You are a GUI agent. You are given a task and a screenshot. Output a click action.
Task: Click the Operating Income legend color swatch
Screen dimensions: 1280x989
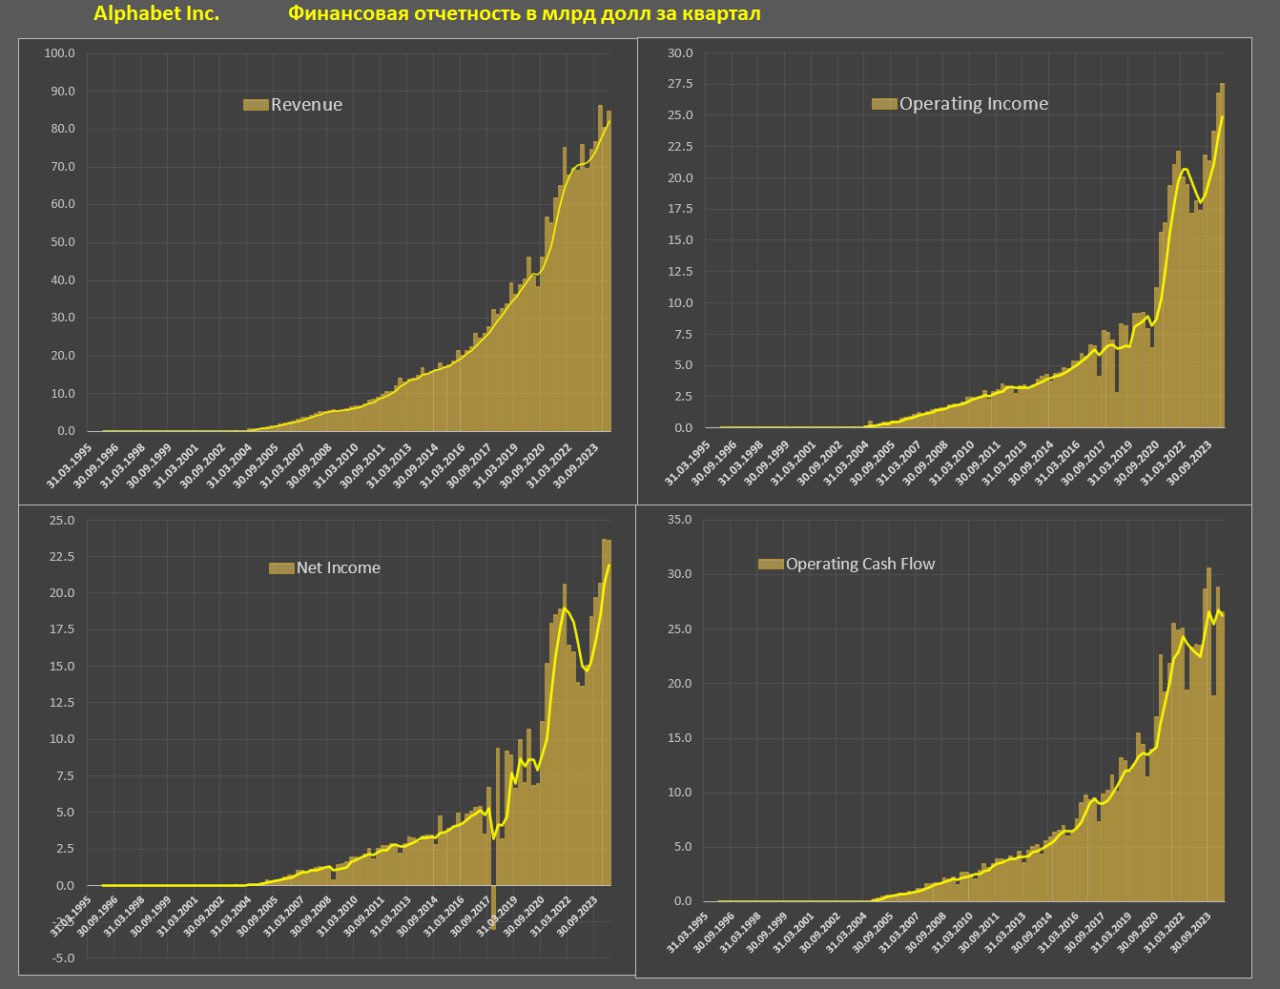click(x=884, y=104)
